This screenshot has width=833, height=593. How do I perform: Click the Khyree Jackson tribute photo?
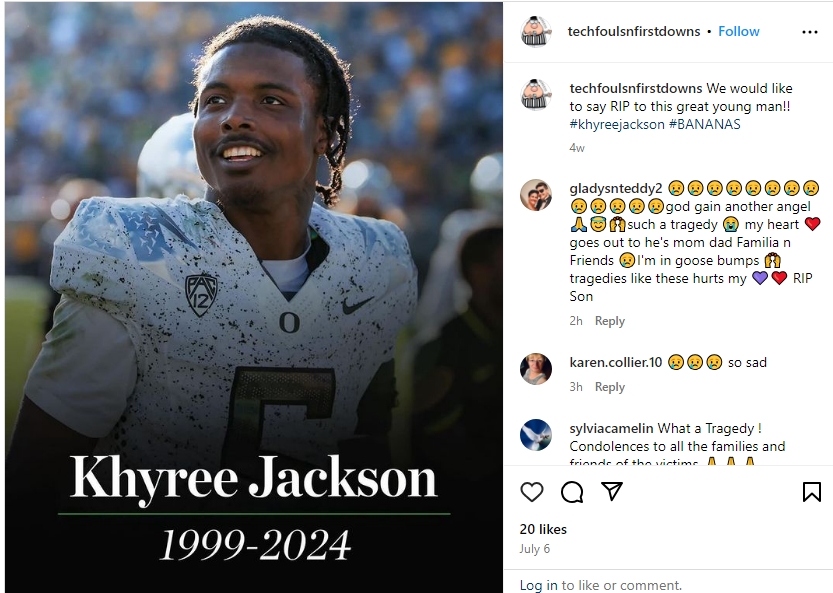pos(254,298)
